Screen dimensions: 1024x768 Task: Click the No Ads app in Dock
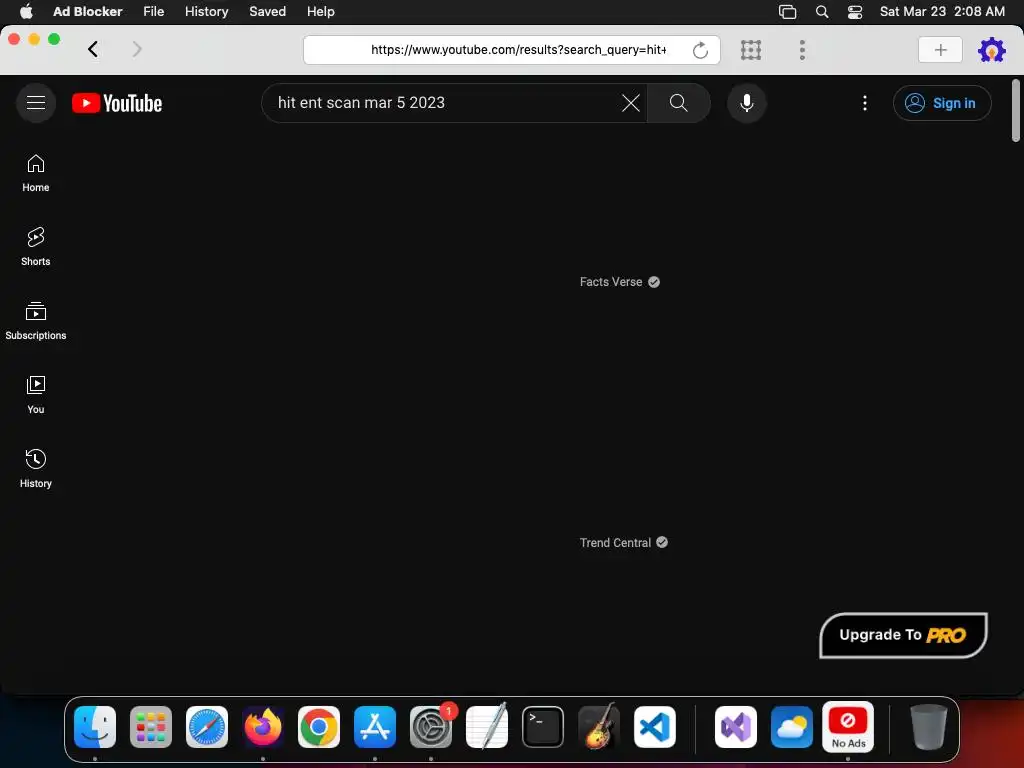[848, 727]
